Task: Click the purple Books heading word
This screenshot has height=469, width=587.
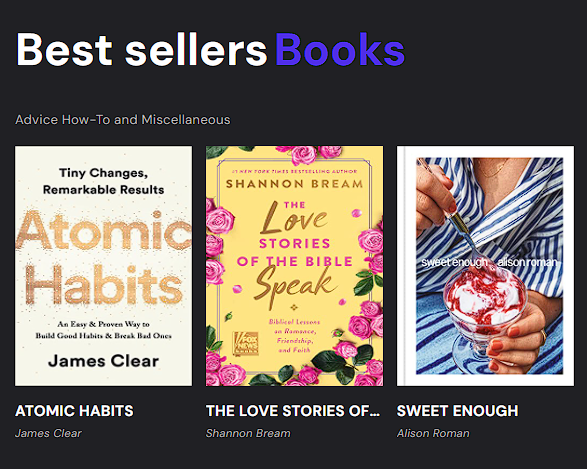Action: (340, 49)
